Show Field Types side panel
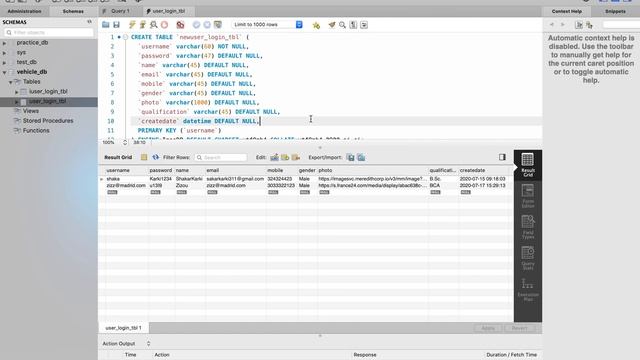The width and height of the screenshot is (640, 360). click(x=528, y=227)
